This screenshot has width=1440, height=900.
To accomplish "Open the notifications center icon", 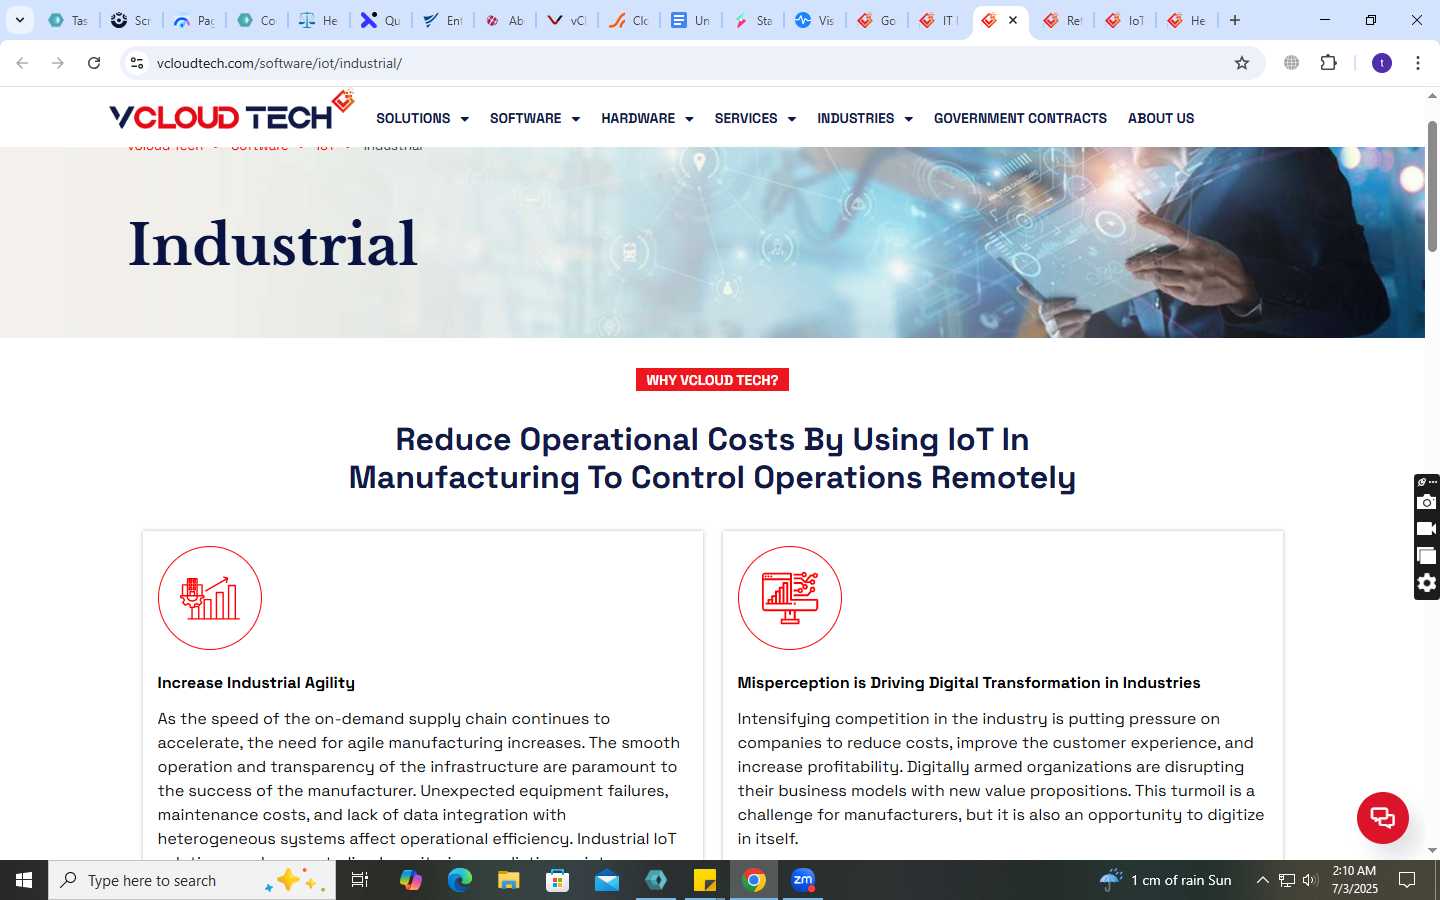I will [x=1407, y=880].
